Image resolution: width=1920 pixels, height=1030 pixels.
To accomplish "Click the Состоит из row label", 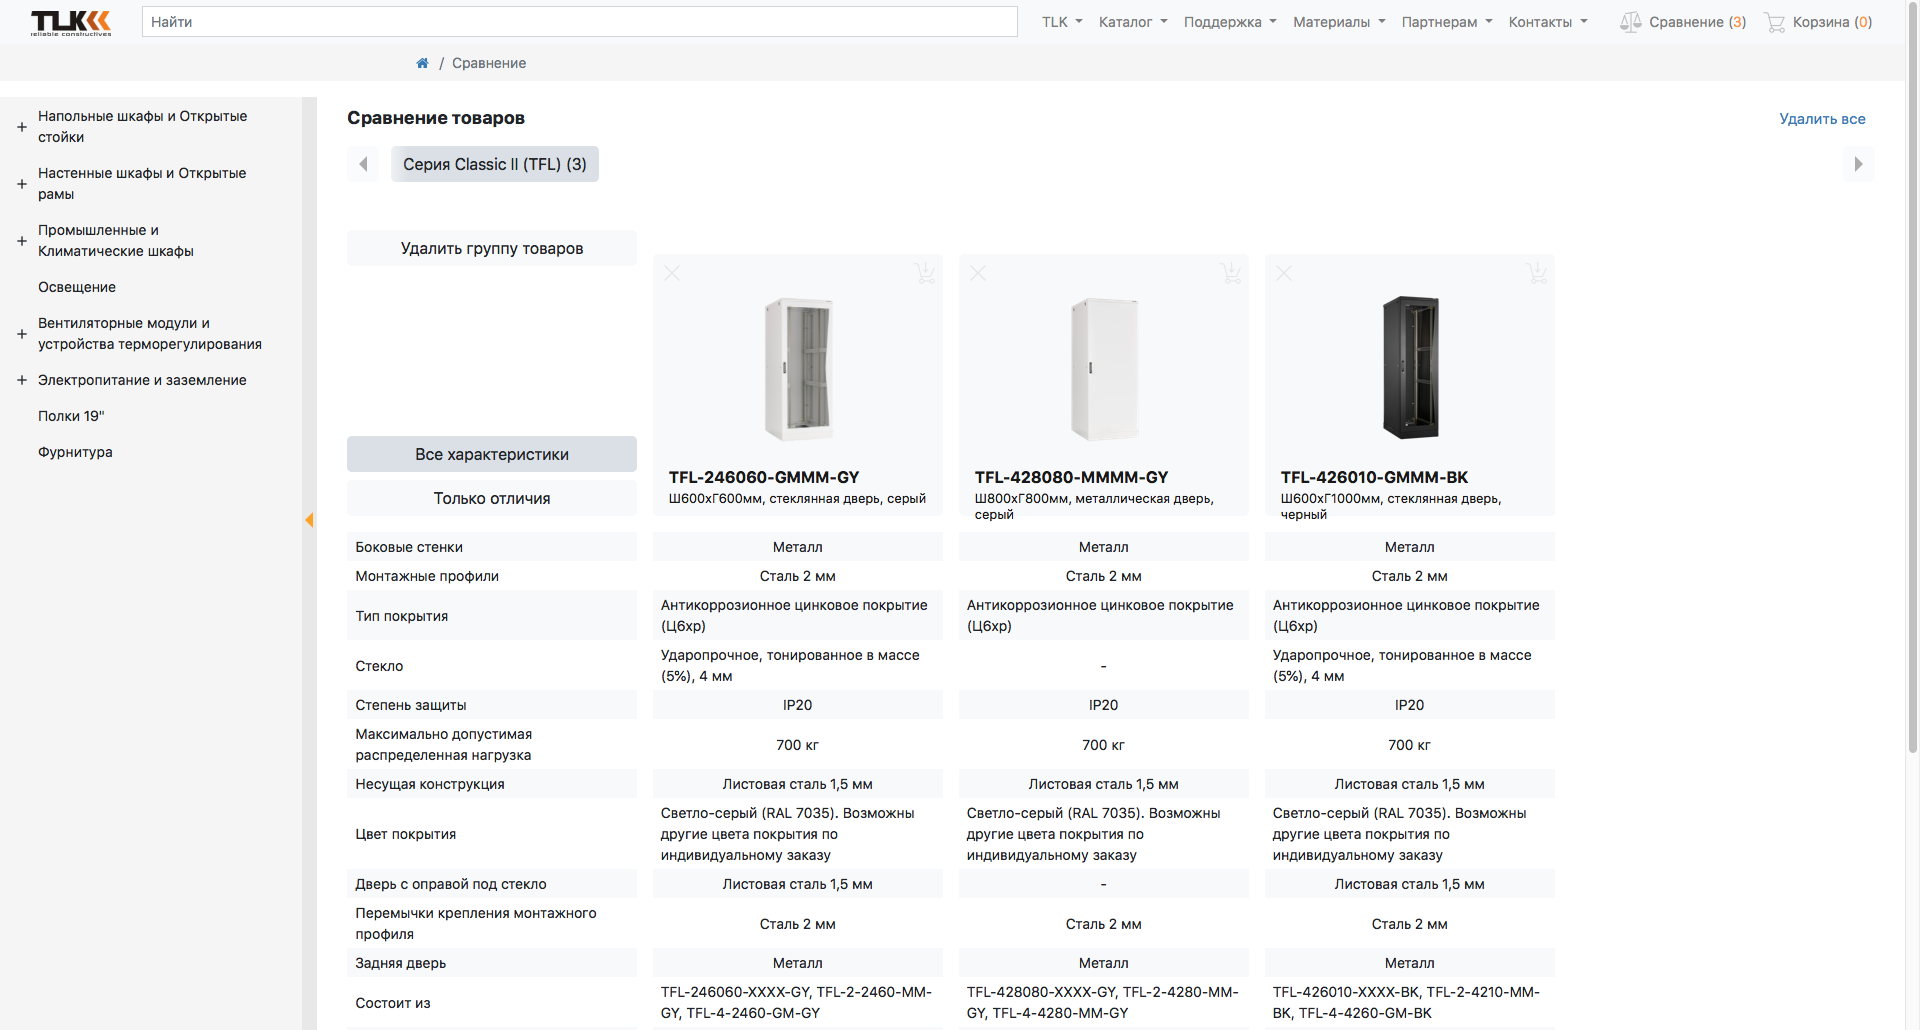I will [393, 1003].
